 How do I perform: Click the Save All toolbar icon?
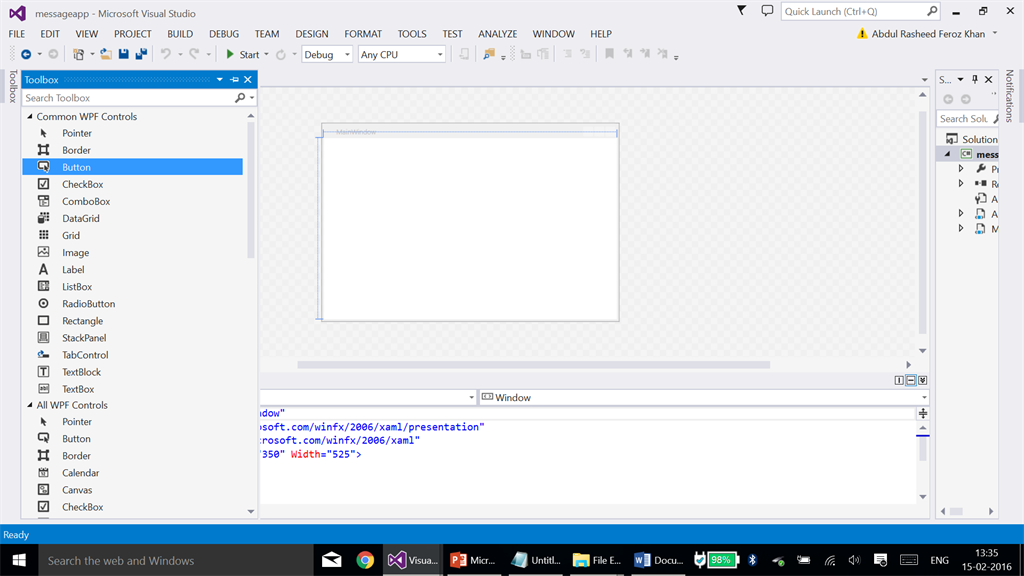coord(141,54)
